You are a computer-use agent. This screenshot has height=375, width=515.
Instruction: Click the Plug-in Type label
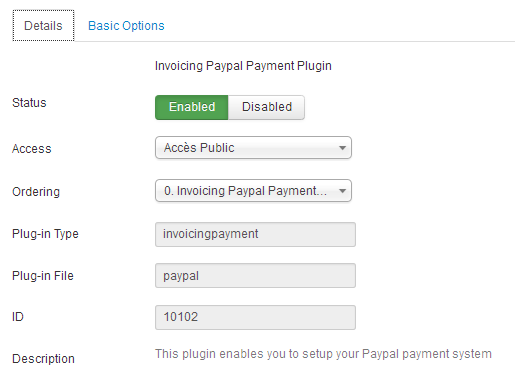[x=45, y=234]
